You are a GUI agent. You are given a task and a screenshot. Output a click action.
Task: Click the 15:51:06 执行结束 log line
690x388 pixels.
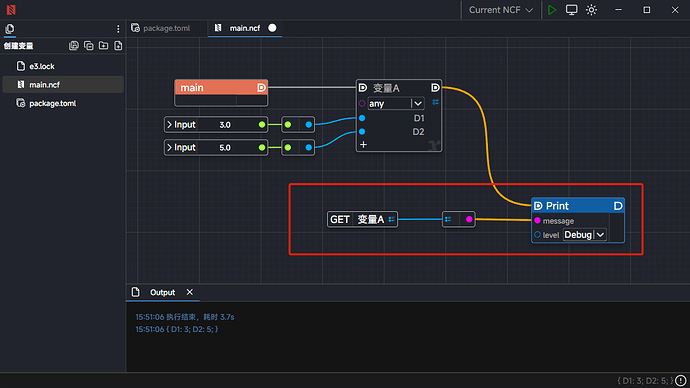click(x=185, y=317)
